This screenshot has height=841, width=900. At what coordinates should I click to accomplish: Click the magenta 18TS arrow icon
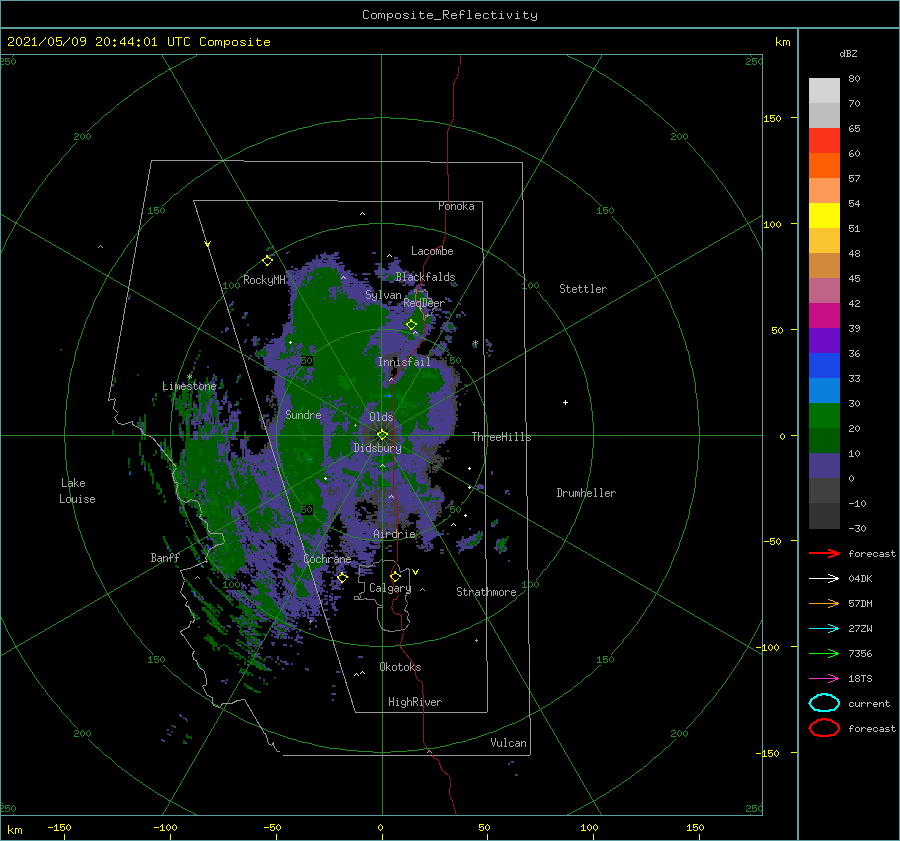[x=824, y=679]
